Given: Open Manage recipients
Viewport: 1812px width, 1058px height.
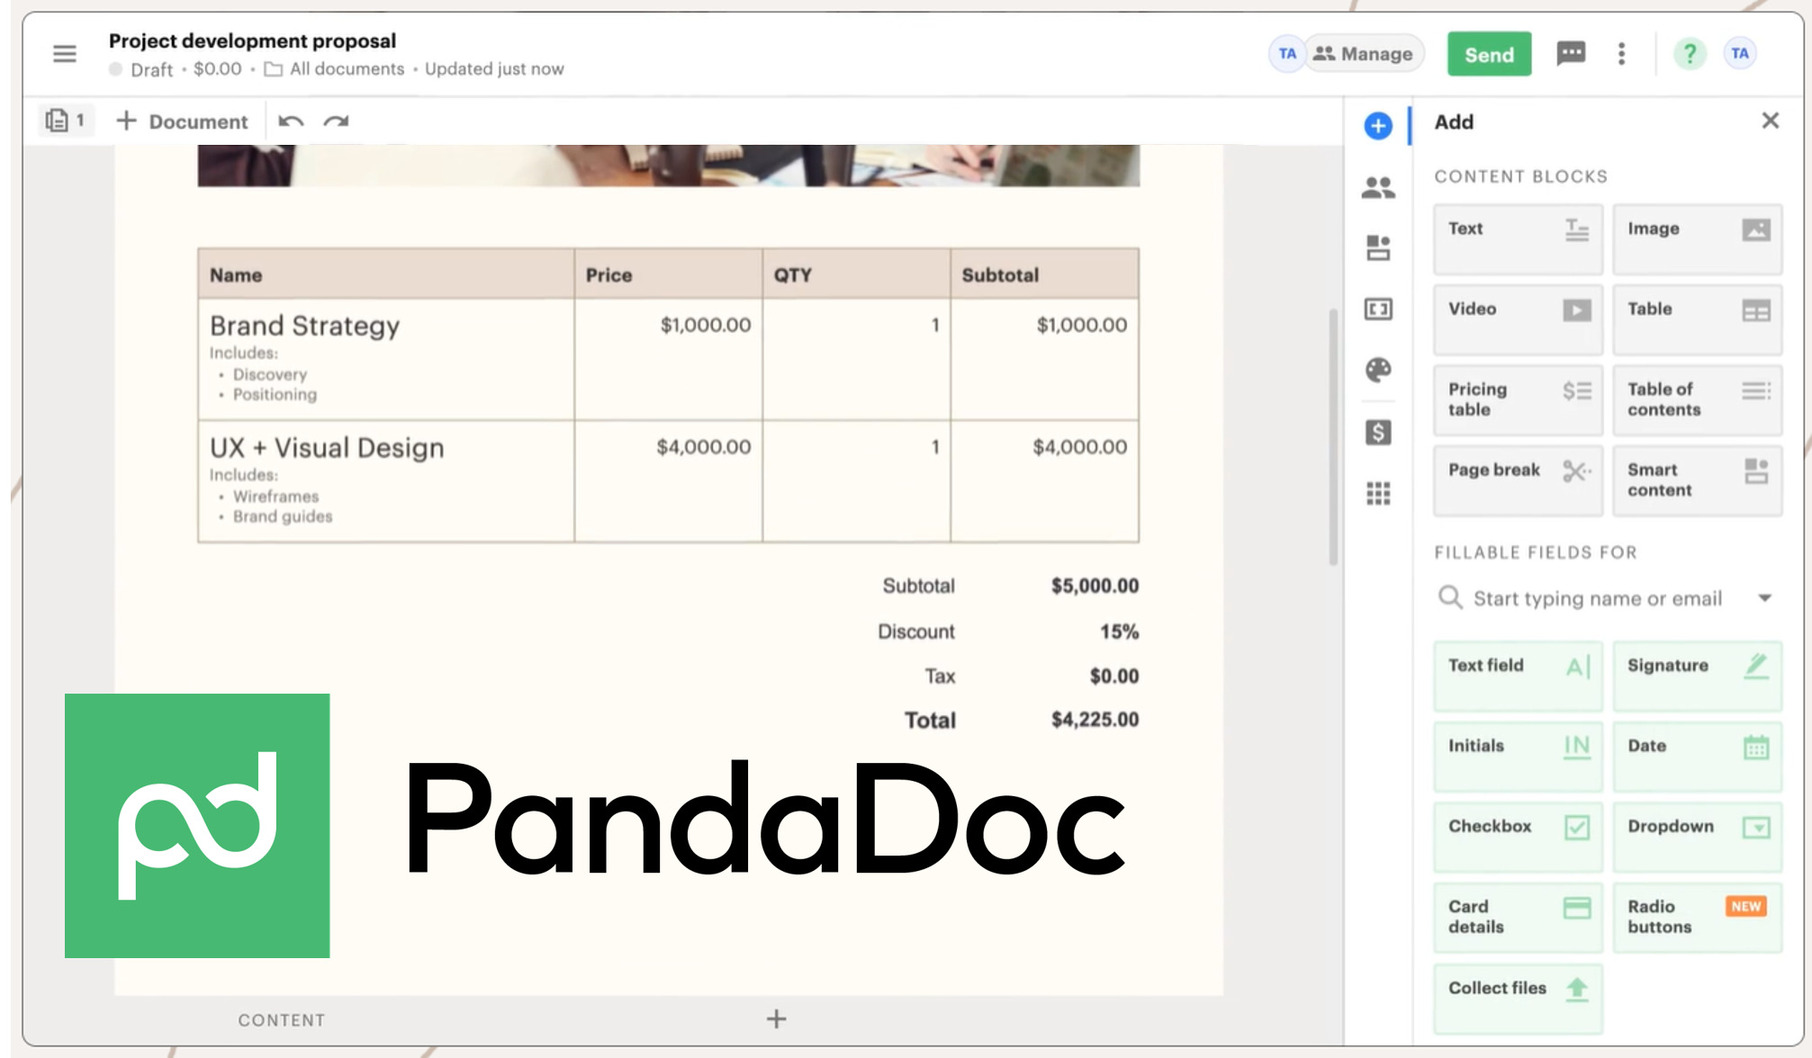Looking at the screenshot, I should pyautogui.click(x=1363, y=54).
